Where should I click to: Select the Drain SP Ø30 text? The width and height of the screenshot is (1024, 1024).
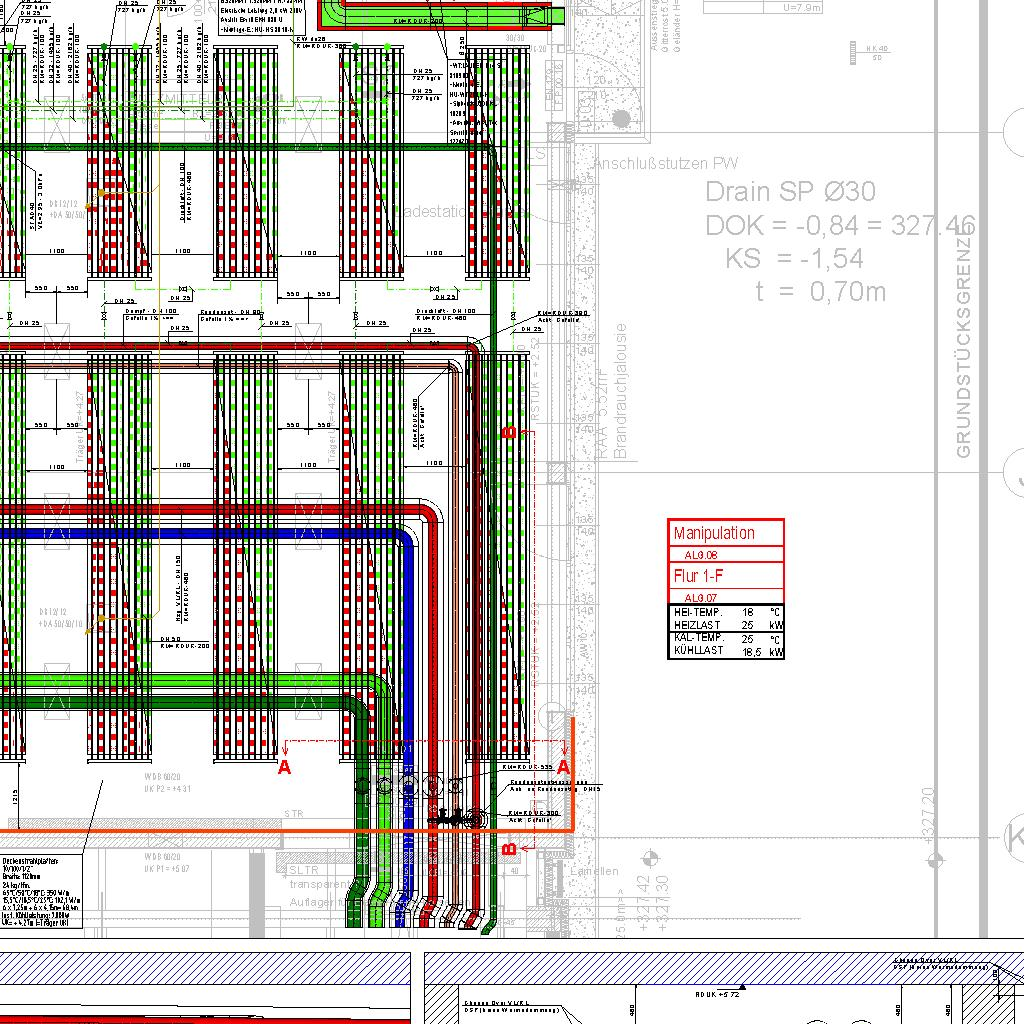pyautogui.click(x=790, y=191)
